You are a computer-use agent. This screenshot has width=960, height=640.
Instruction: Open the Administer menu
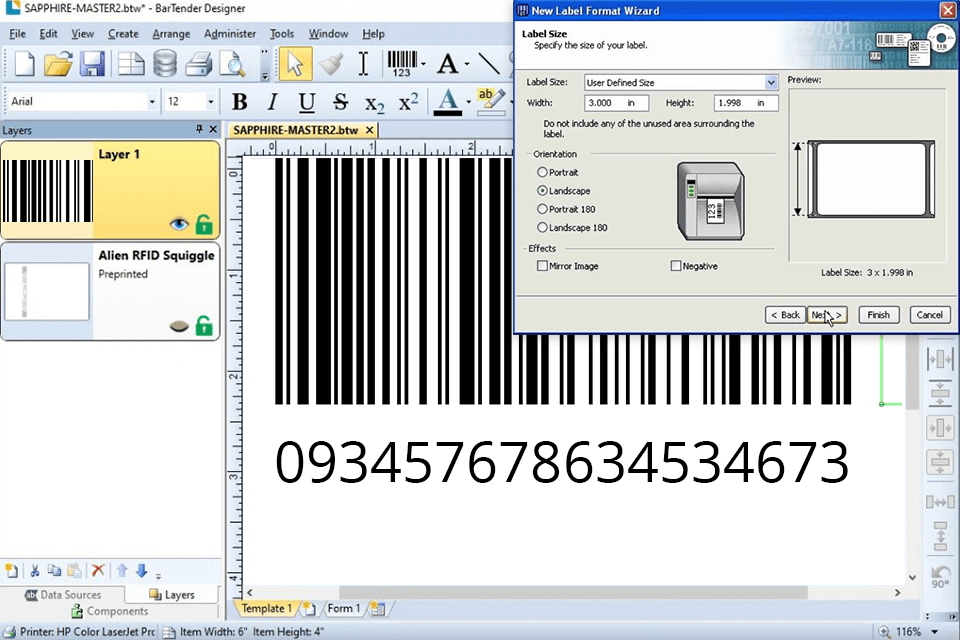pyautogui.click(x=230, y=34)
